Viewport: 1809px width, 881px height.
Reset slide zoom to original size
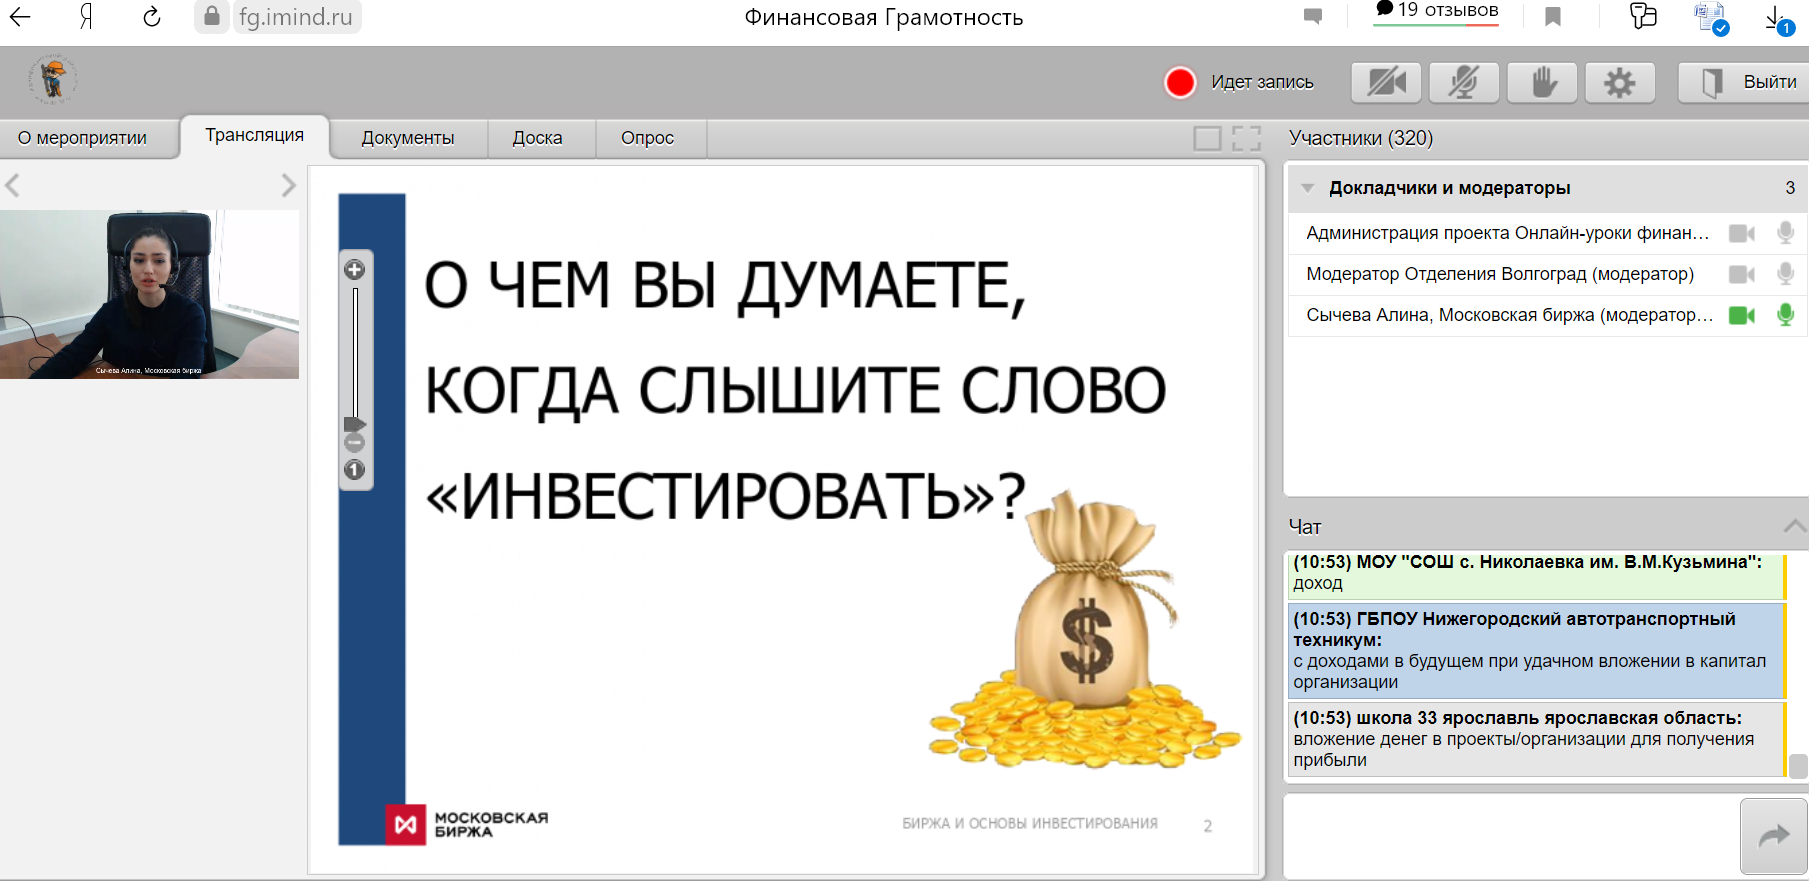coord(355,470)
